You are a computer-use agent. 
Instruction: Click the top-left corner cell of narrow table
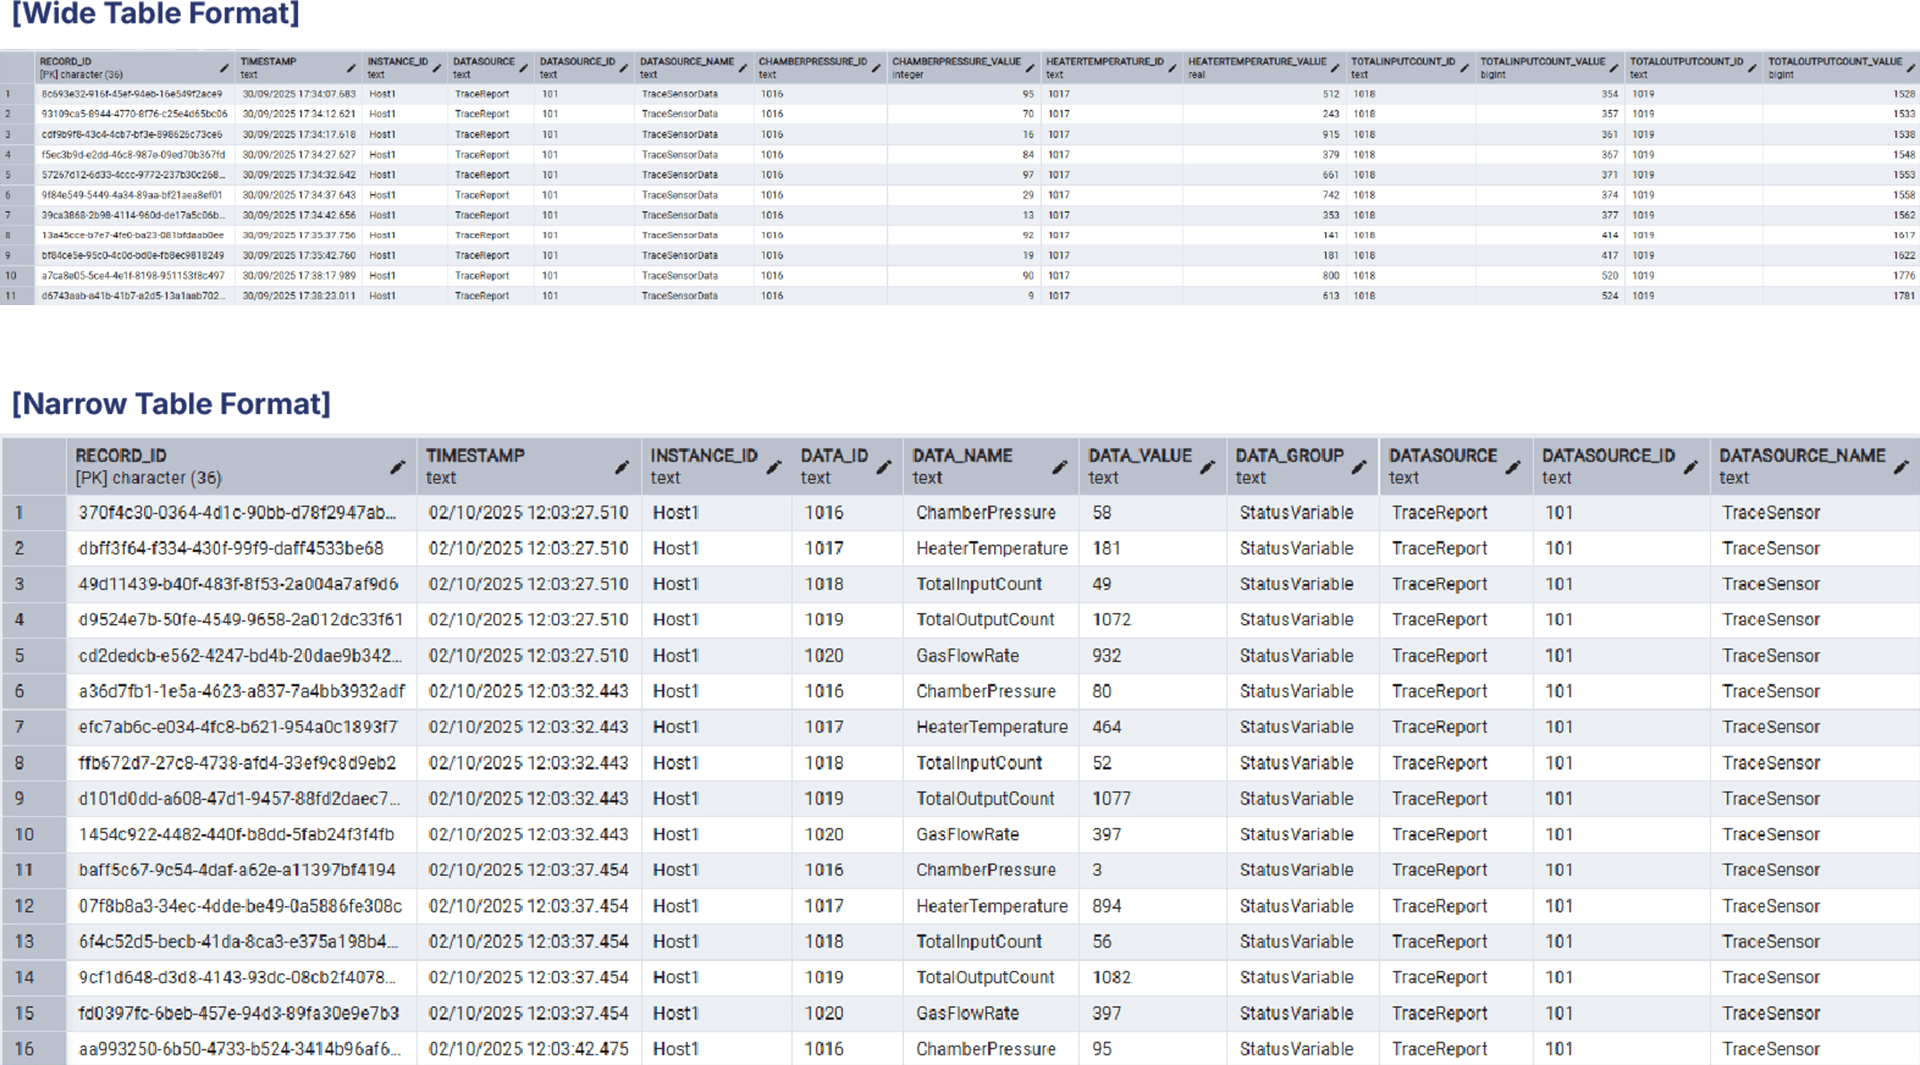[x=33, y=466]
